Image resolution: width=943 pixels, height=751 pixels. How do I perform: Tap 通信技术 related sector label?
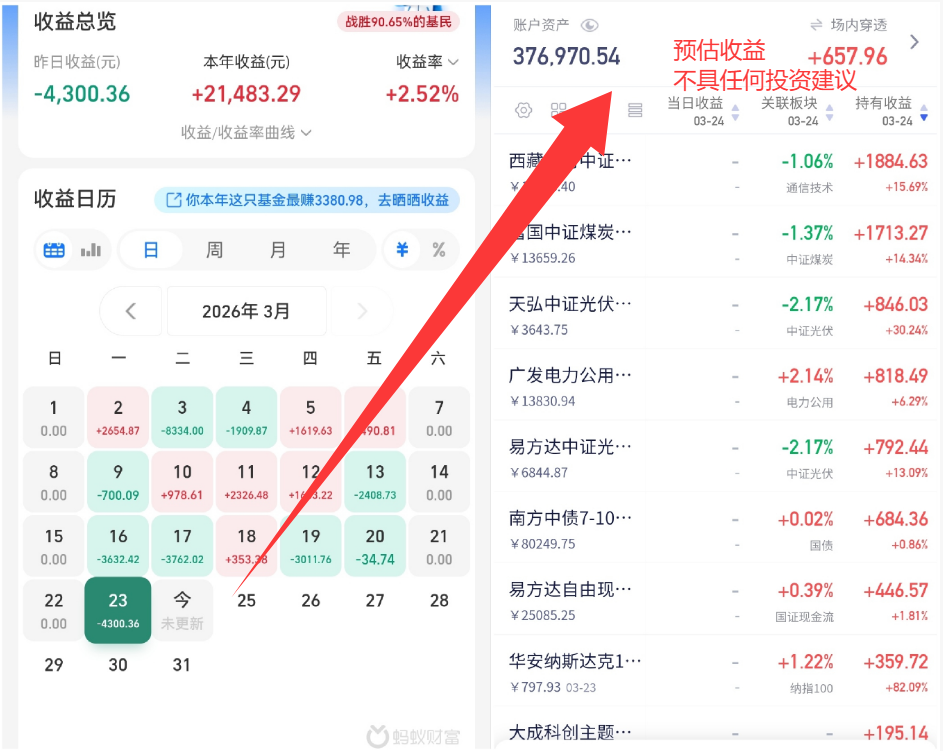coord(809,188)
